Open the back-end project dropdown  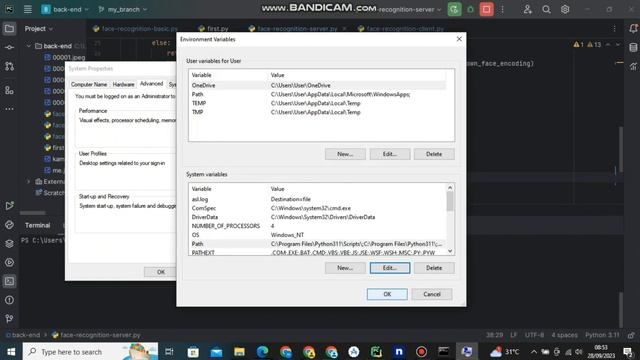pyautogui.click(x=64, y=9)
